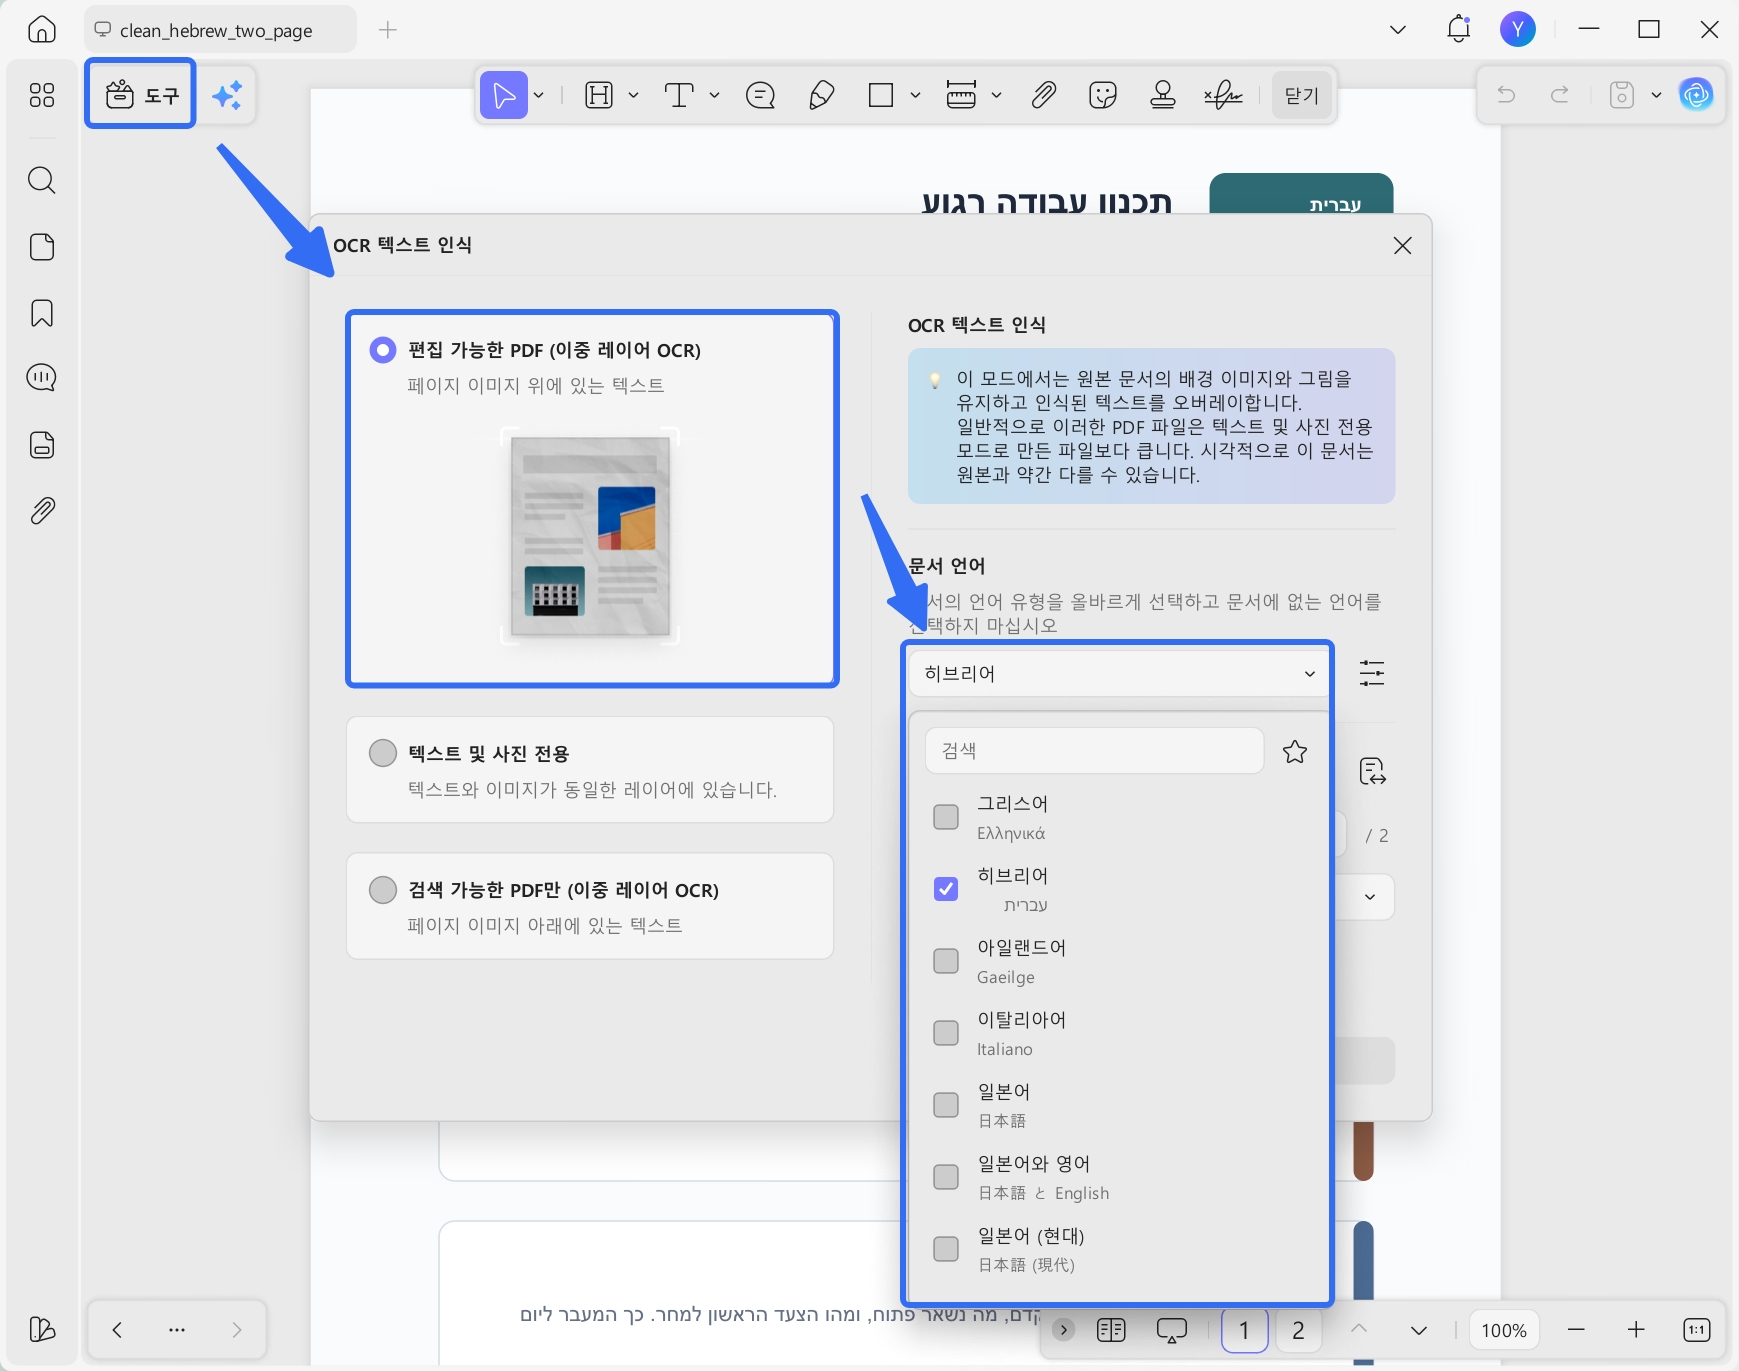
Task: Check the 이탈리아어 language box
Action: pyautogui.click(x=945, y=1033)
